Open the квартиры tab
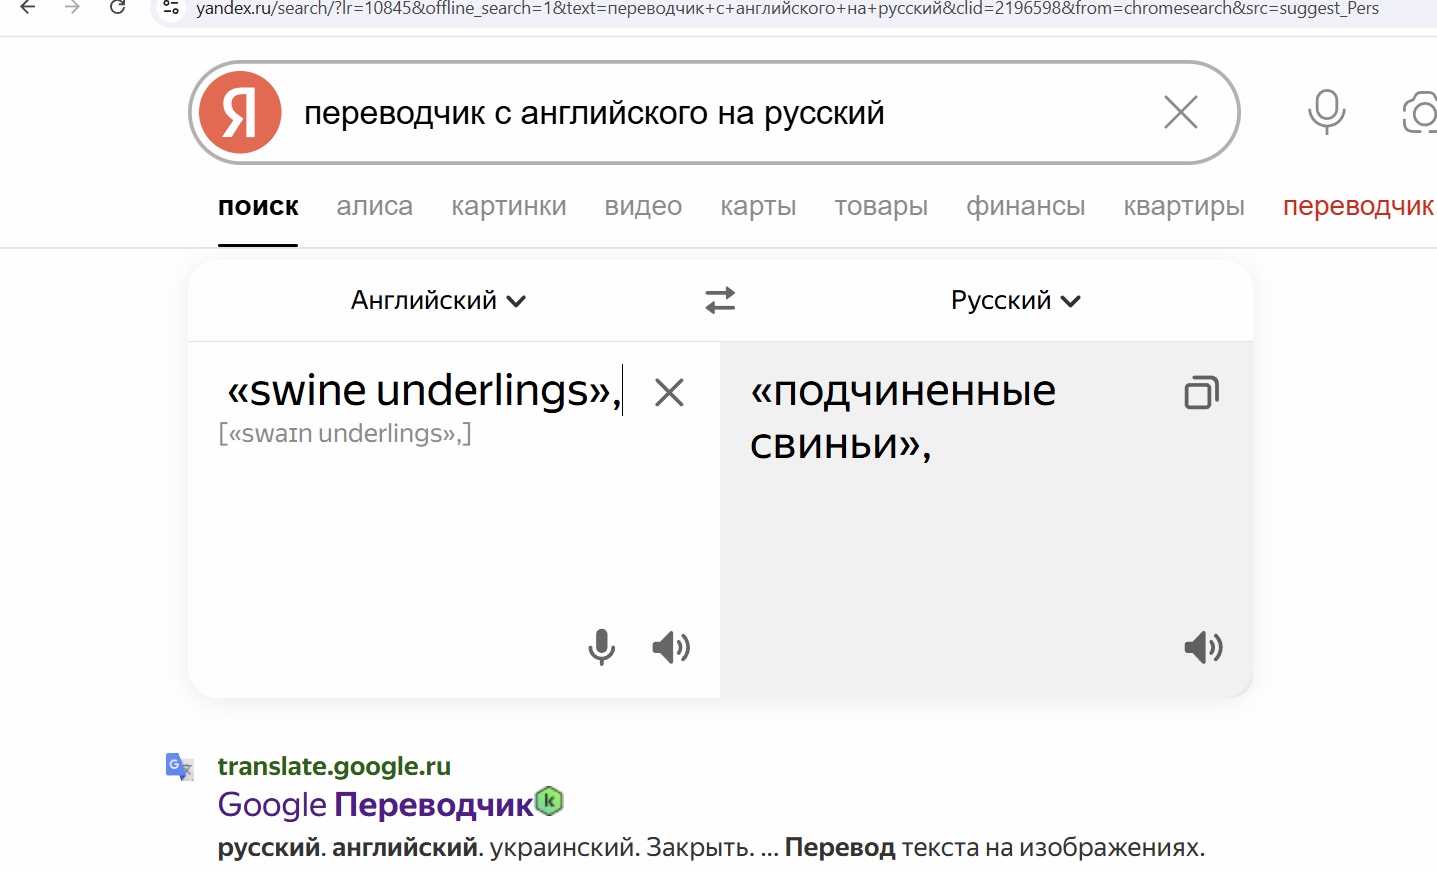1437x873 pixels. coord(1184,206)
